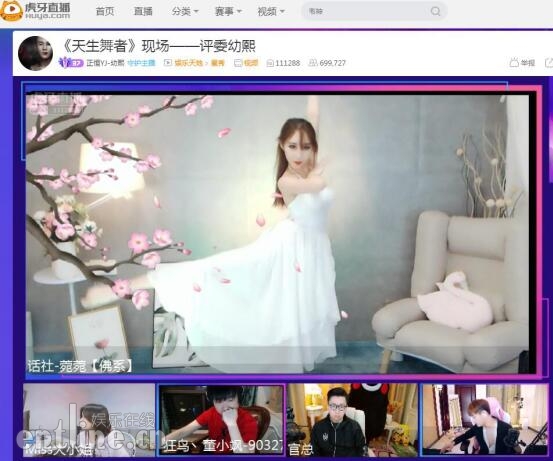
Task: Expand the 赛事 dropdown menu
Action: pyautogui.click(x=228, y=11)
